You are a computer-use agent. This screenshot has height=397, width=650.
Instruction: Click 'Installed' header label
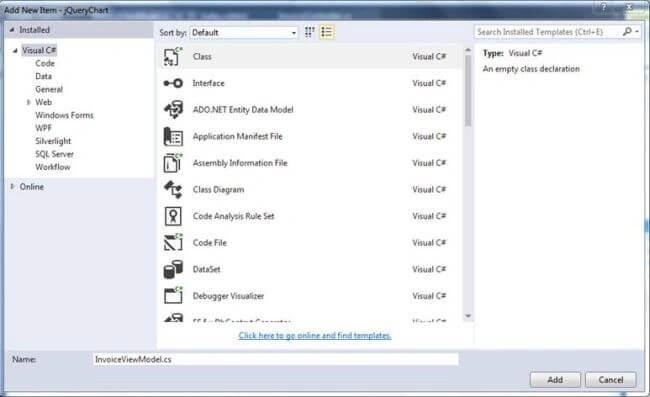pos(34,30)
